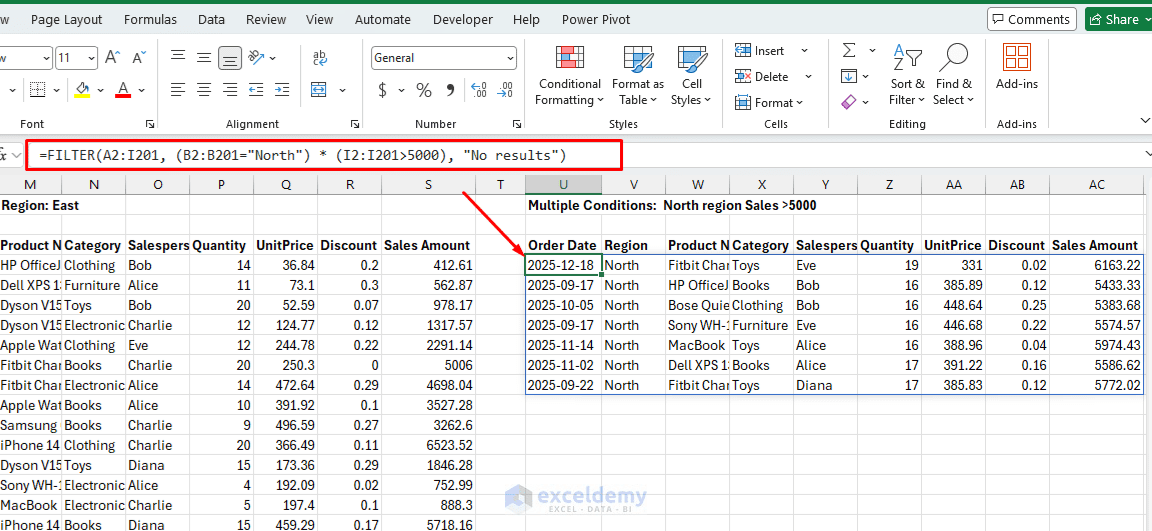The image size is (1152, 531).
Task: Open Font settings dialog launcher
Action: click(x=150, y=124)
